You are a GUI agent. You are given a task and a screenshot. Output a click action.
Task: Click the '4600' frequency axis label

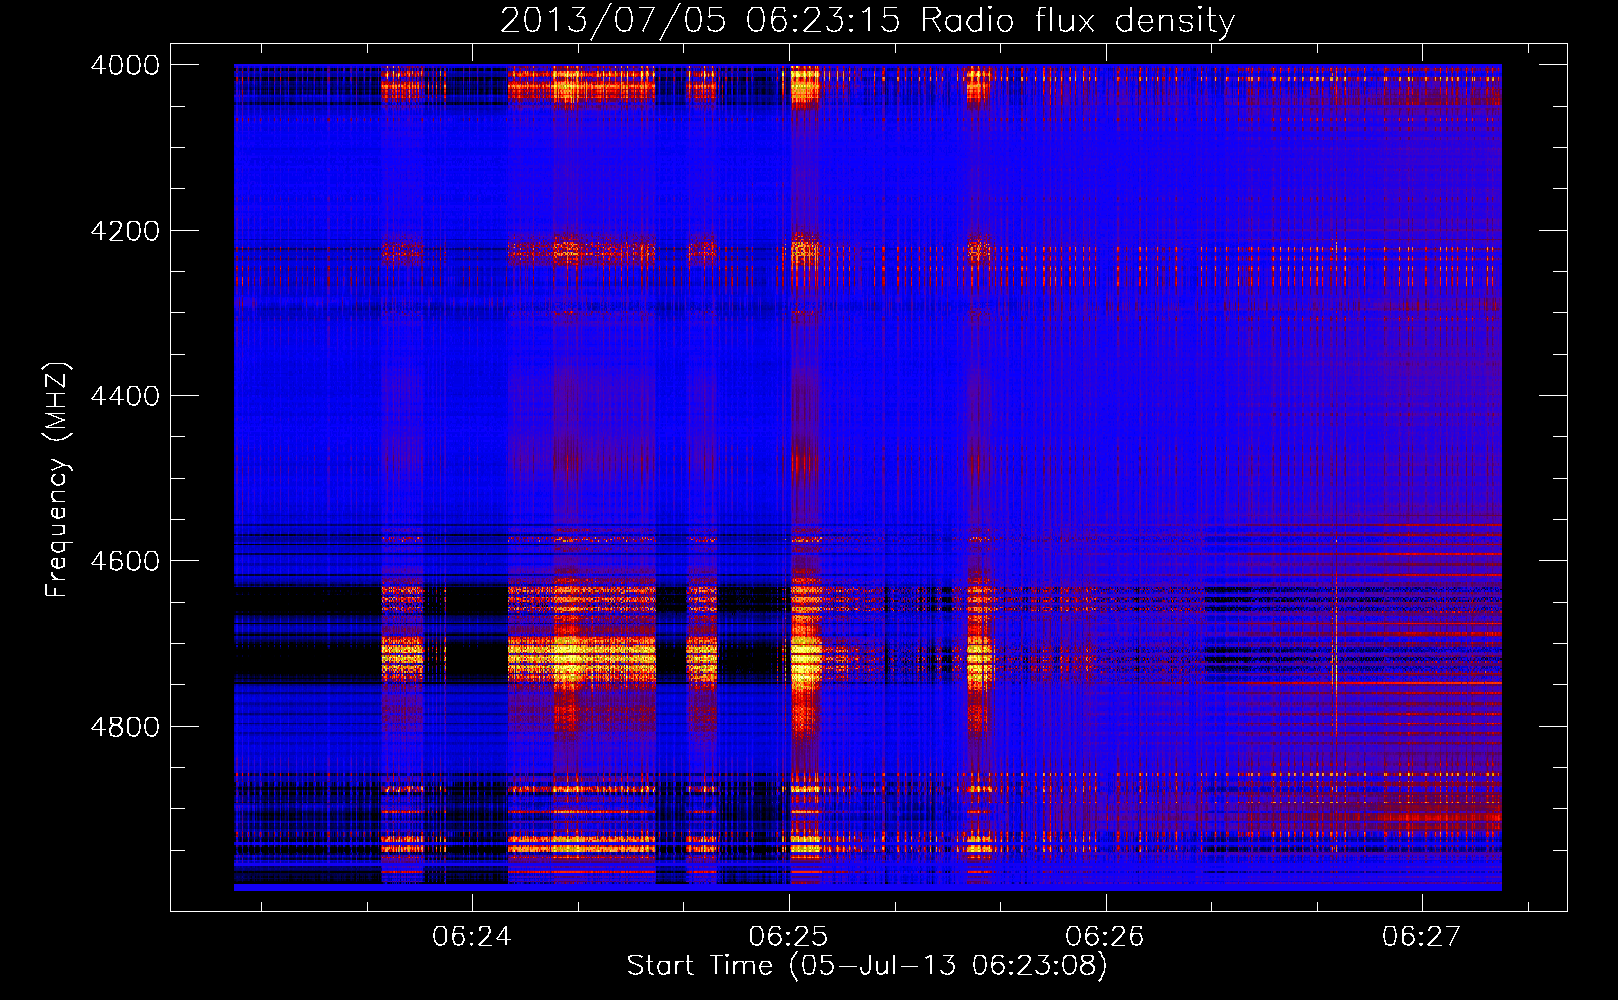(x=125, y=561)
